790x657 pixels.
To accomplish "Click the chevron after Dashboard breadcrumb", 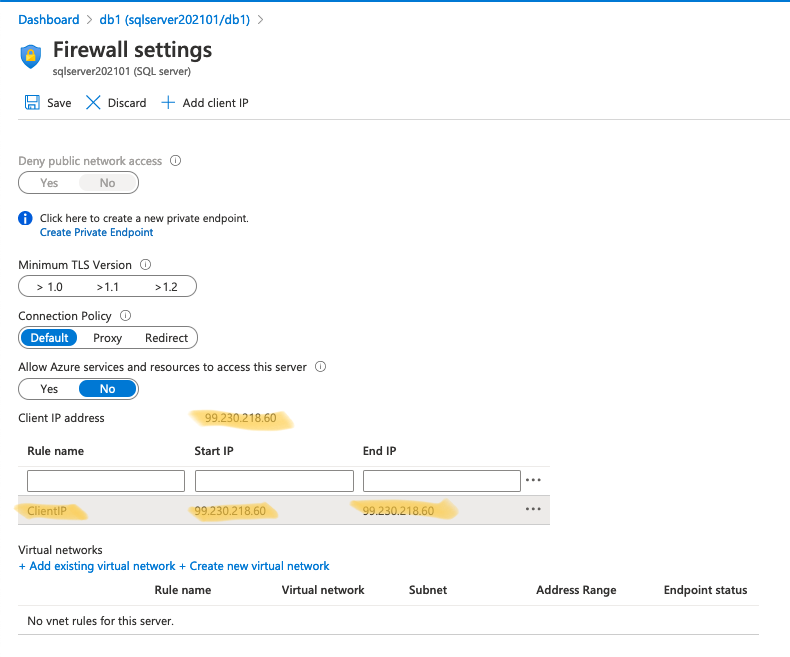I will (x=89, y=20).
